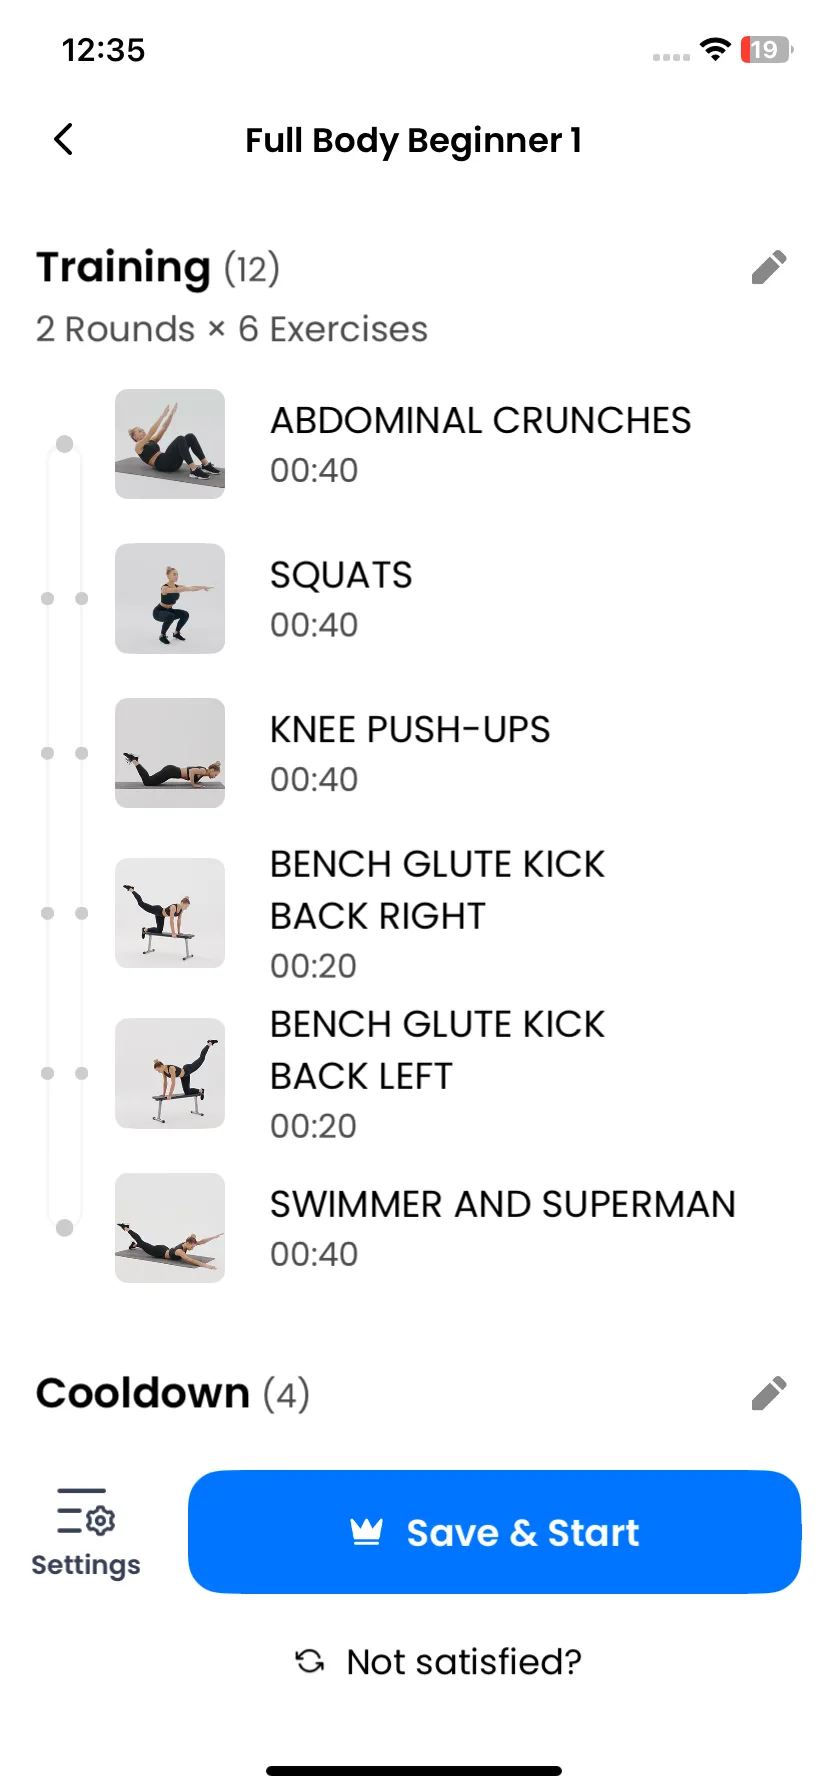
Task: Tap the Save & Start button
Action: [x=494, y=1531]
